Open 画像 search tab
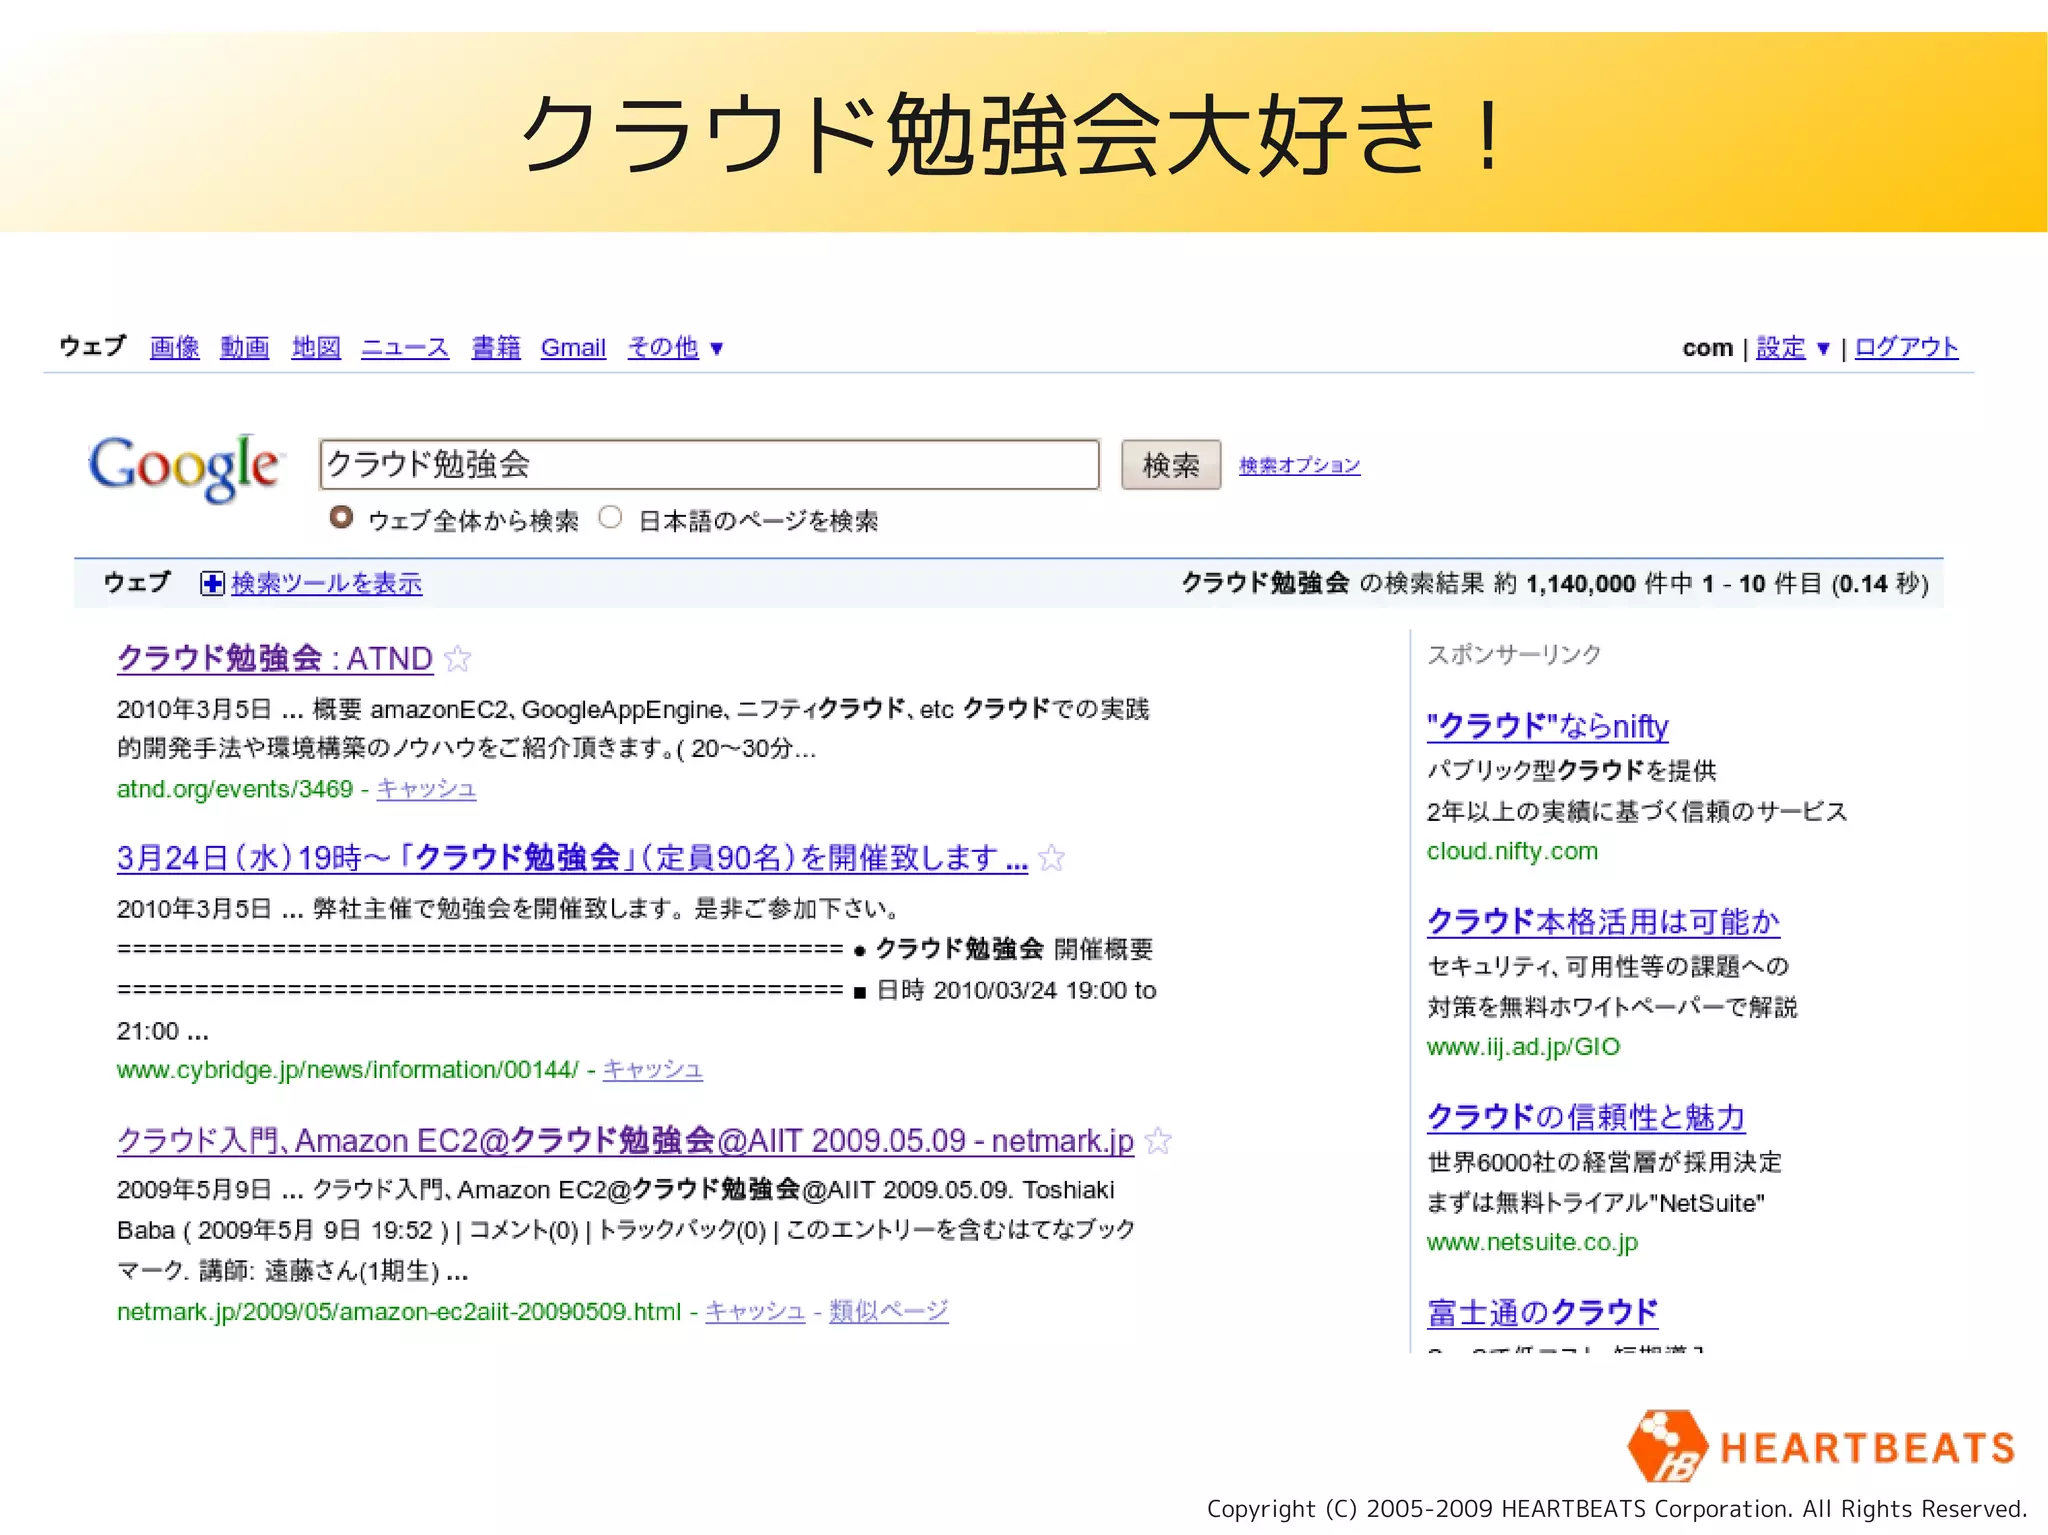 point(175,347)
